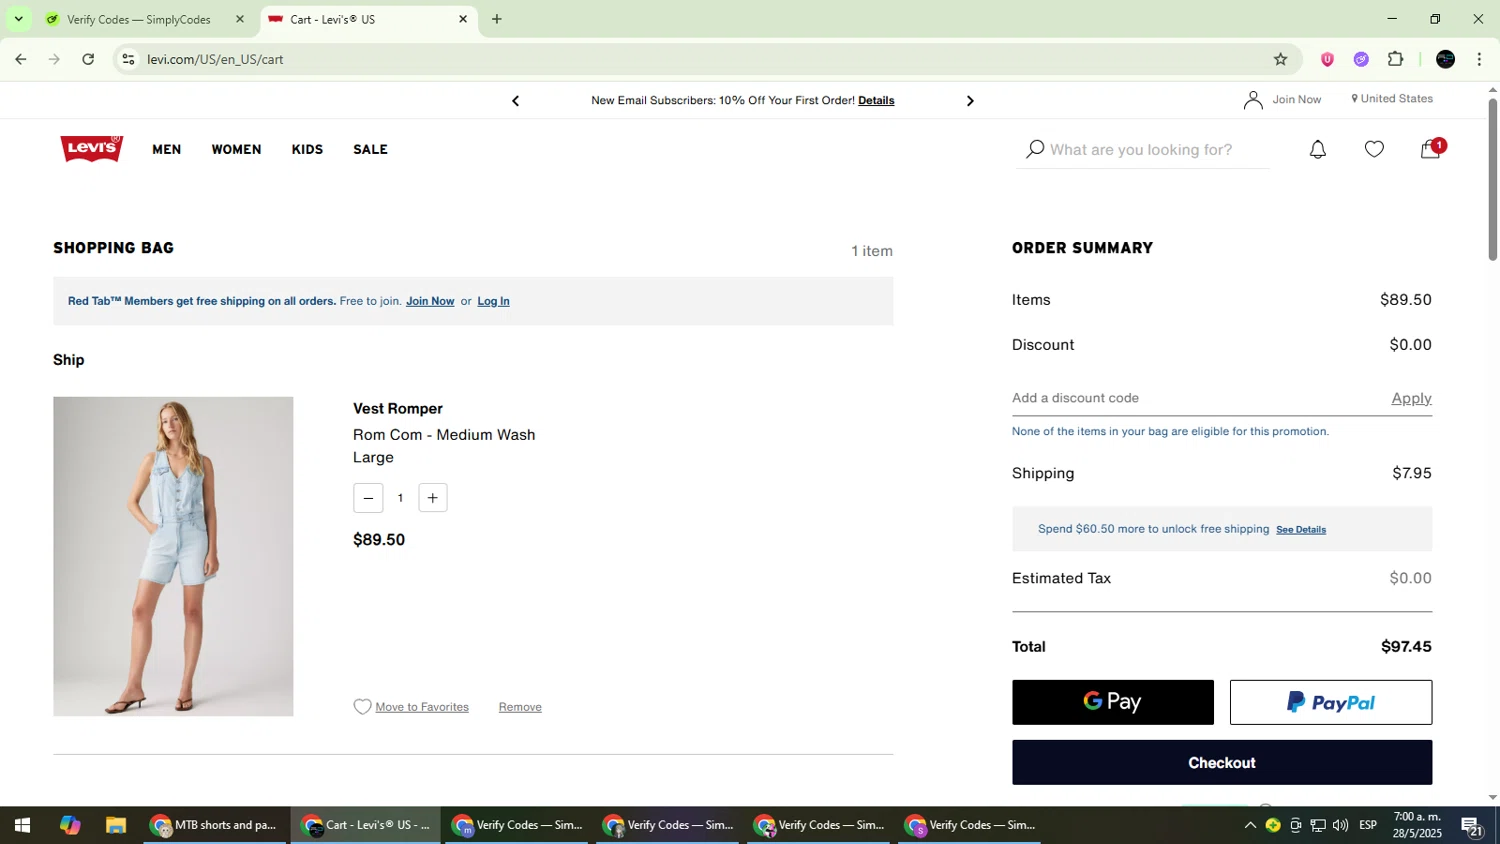Open the Windows Start menu
The image size is (1500, 844).
click(22, 825)
